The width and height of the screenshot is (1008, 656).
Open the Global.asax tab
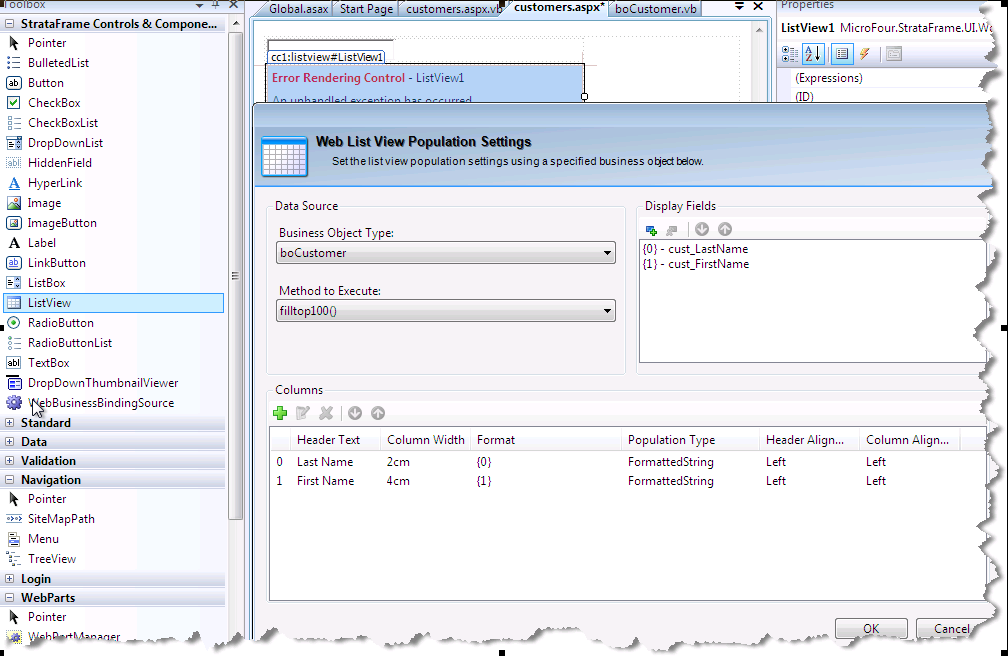(x=300, y=9)
